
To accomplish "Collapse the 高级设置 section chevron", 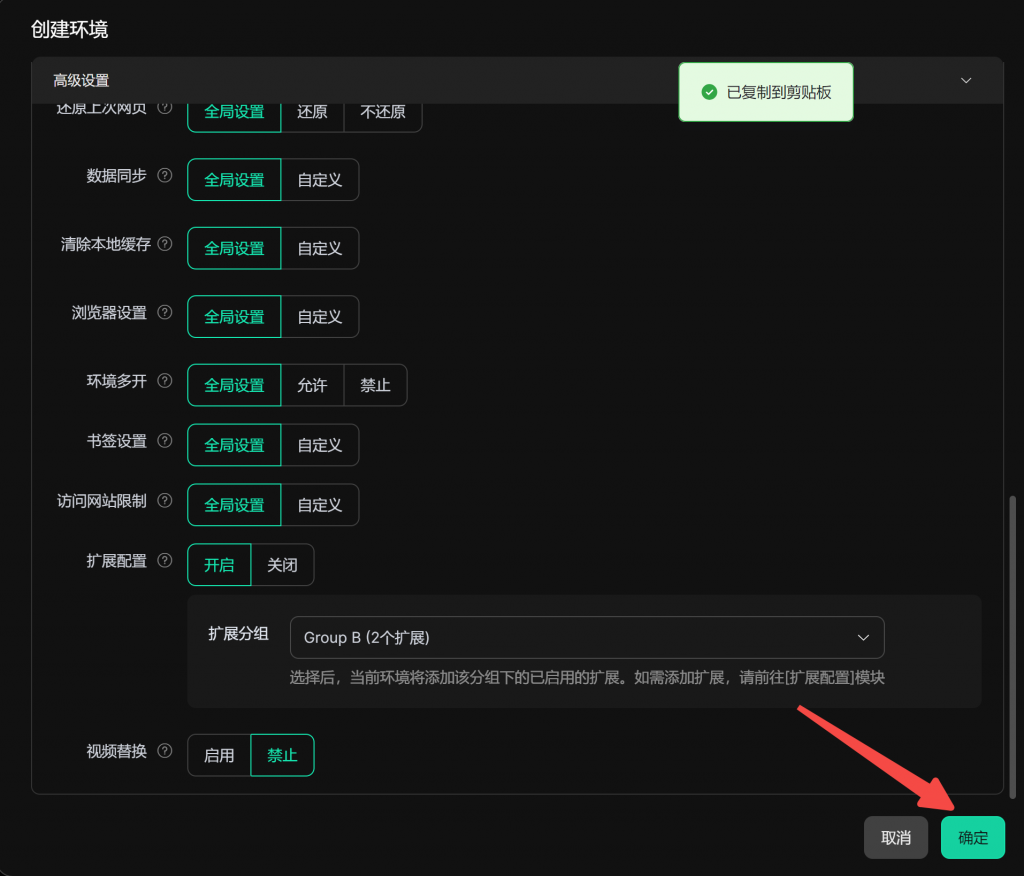I will click(x=965, y=81).
